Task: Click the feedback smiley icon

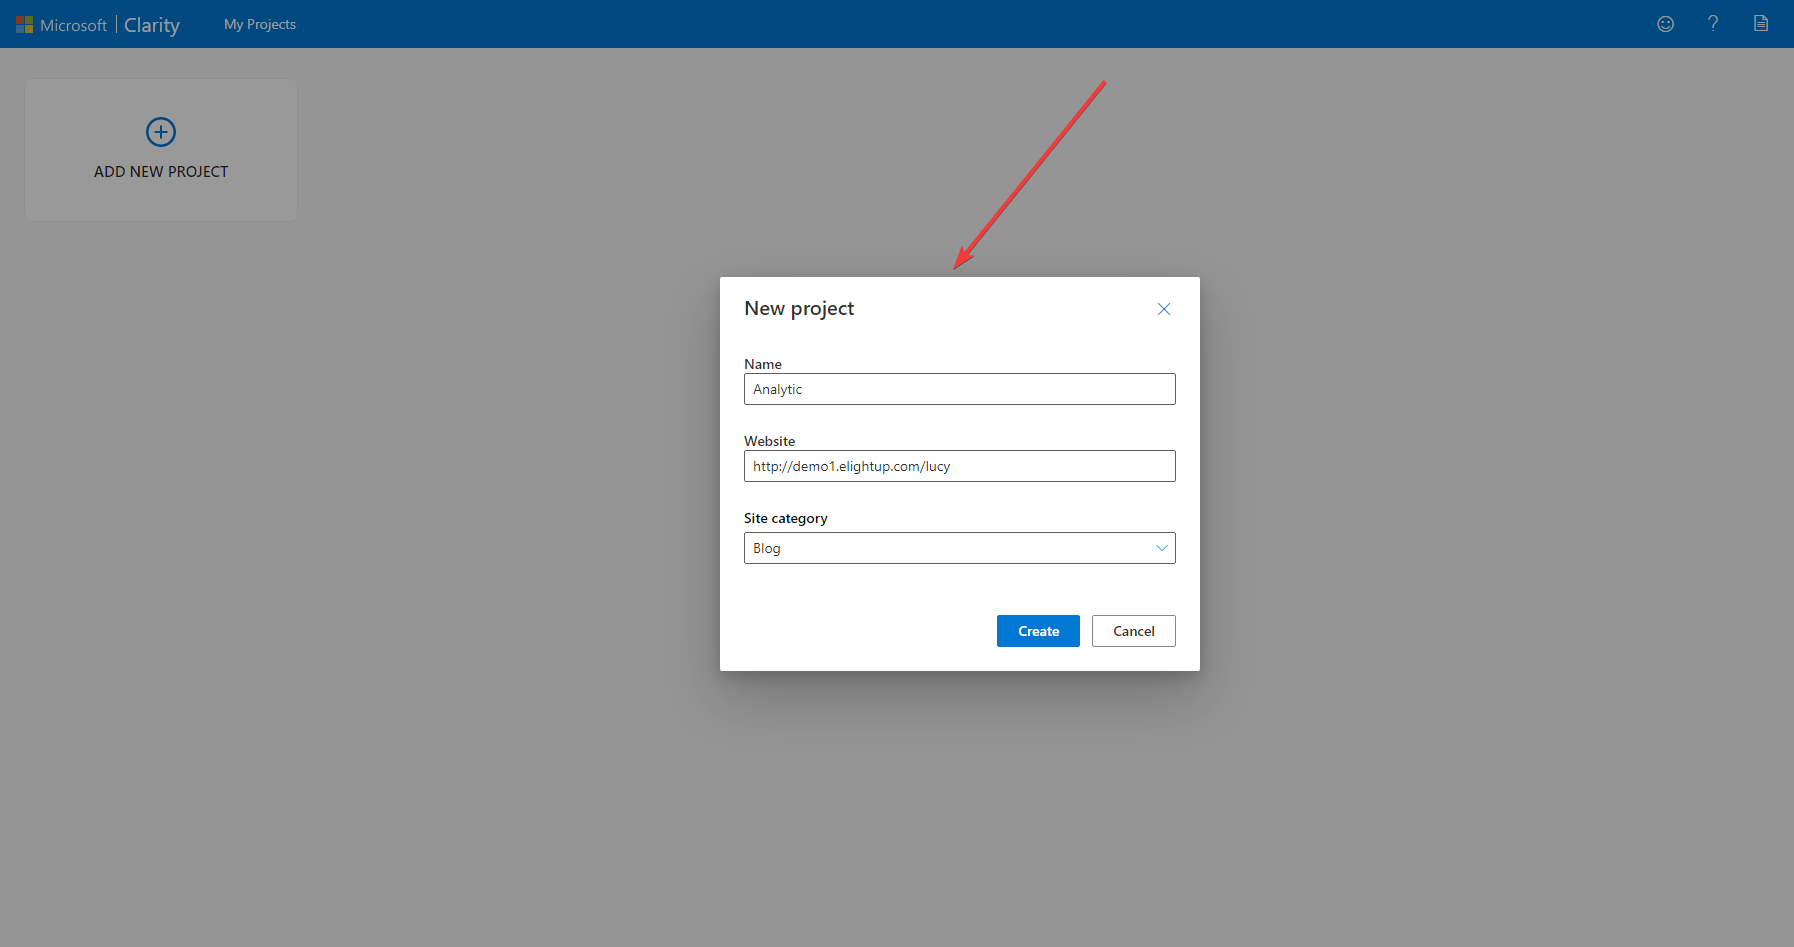Action: (x=1666, y=23)
